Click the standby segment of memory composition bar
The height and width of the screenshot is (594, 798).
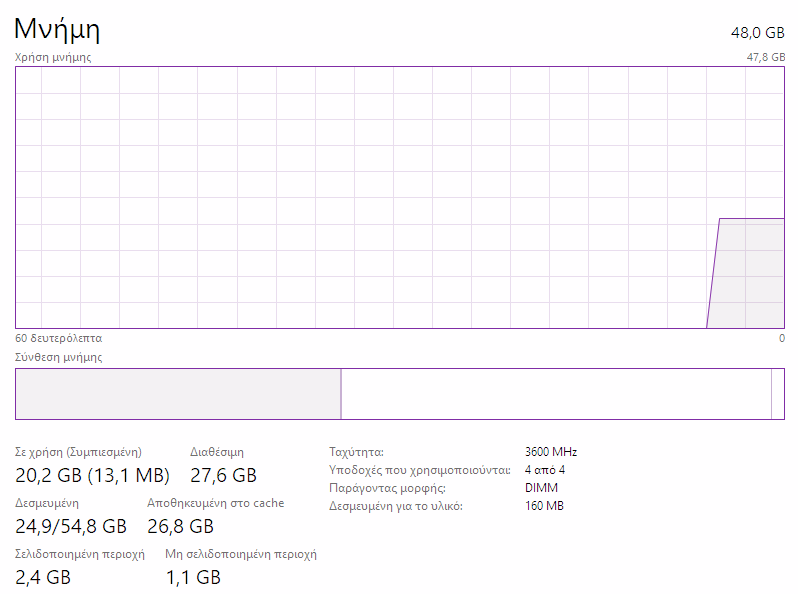click(x=556, y=394)
